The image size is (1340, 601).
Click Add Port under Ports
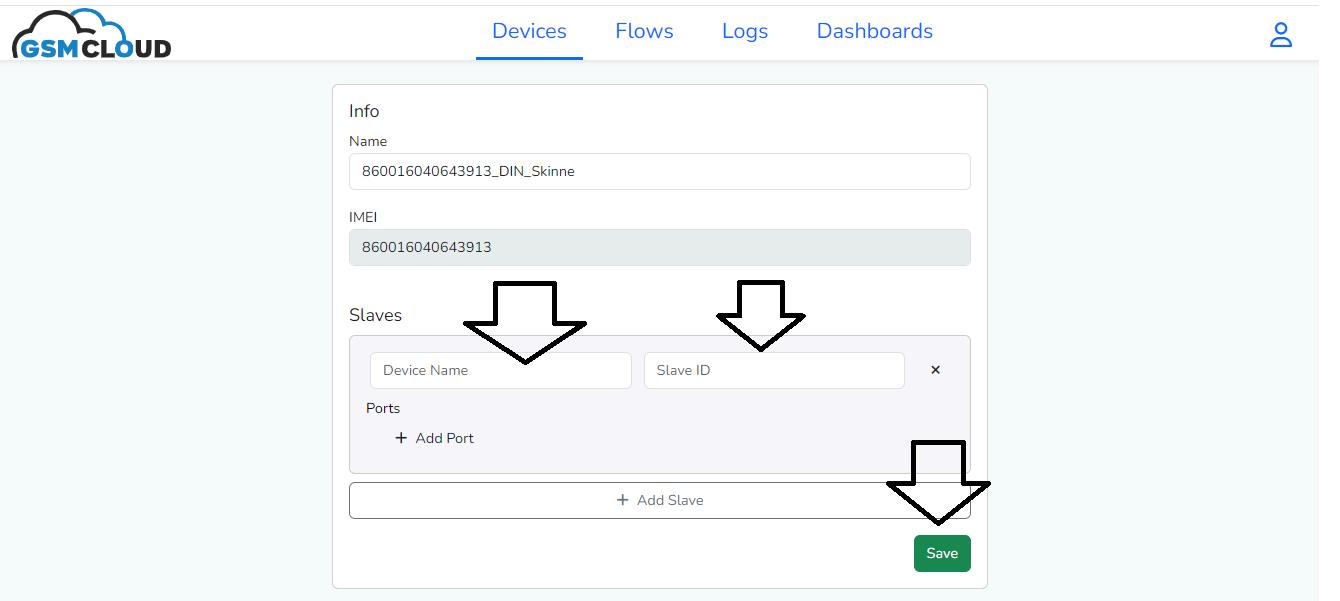[x=435, y=438]
